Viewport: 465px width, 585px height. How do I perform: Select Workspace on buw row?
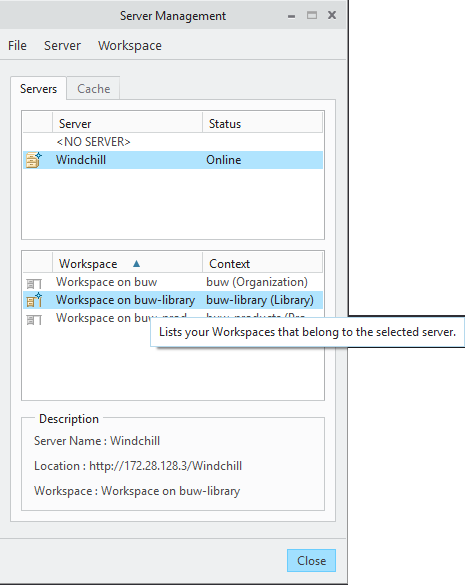(173, 282)
